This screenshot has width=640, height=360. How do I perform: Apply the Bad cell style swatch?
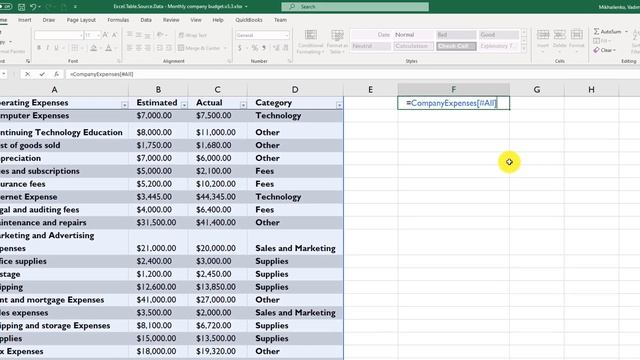coord(456,35)
